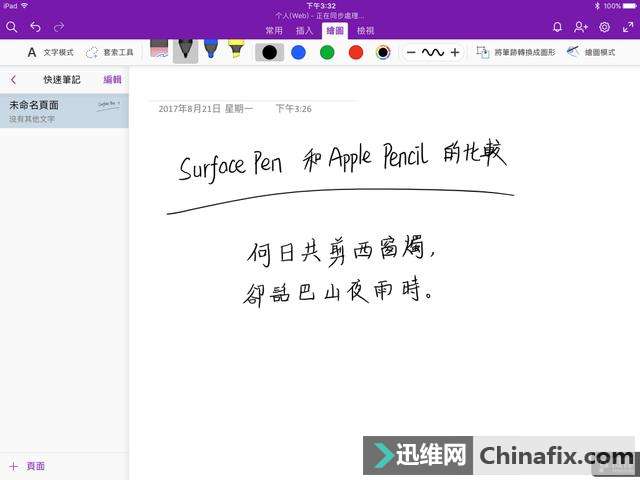
Task: Switch to text mode (文字模式)
Action: (50, 52)
